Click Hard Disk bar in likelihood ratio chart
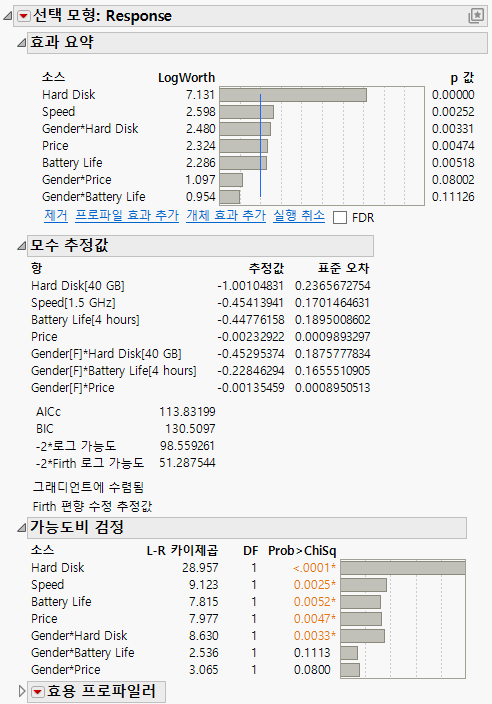Viewport: 492px width, 704px height. [x=403, y=568]
